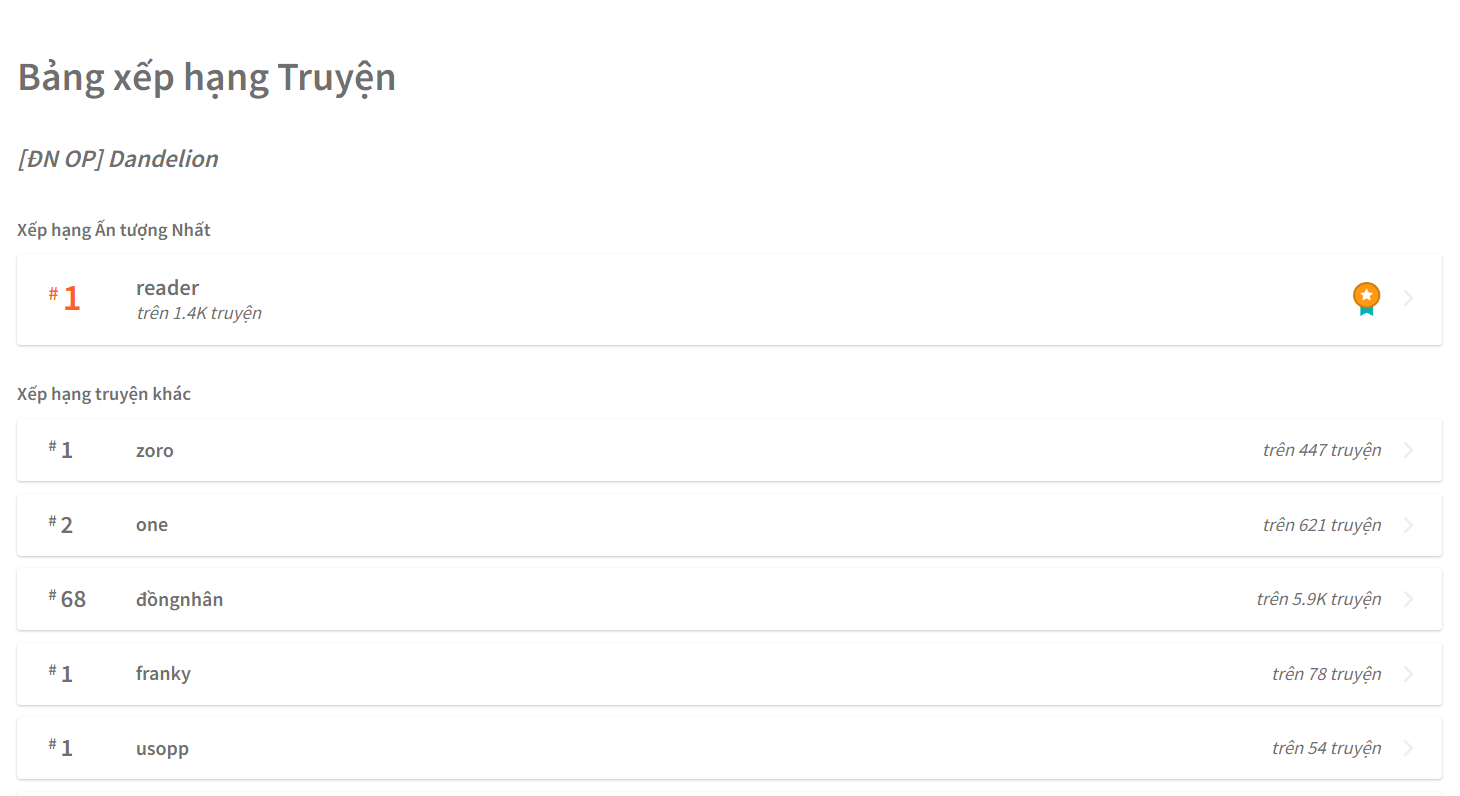Click the 'trên 78 truyện' count text
Image resolution: width=1460 pixels, height=796 pixels.
pyautogui.click(x=1327, y=674)
